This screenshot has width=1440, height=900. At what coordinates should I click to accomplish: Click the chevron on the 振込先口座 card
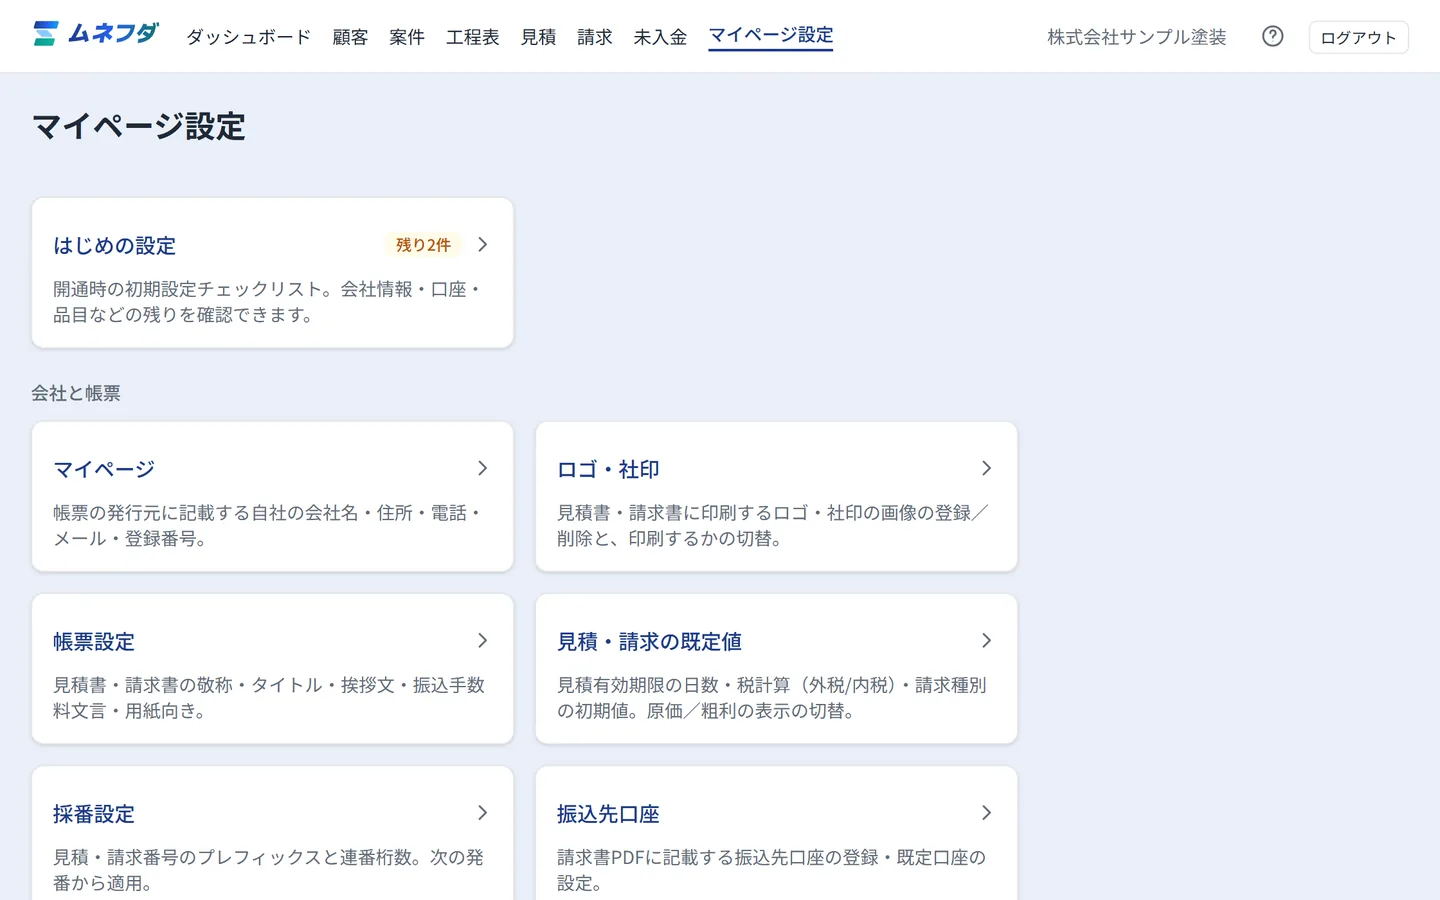pyautogui.click(x=987, y=813)
